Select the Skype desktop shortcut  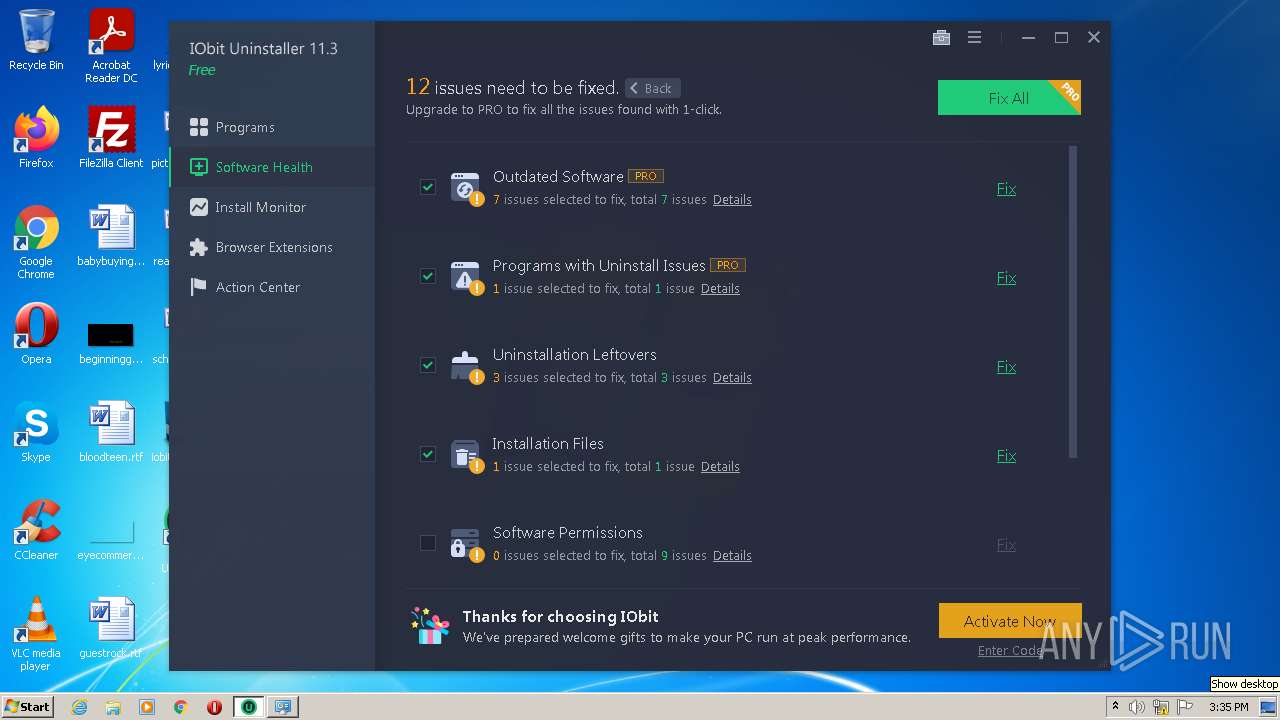click(36, 431)
